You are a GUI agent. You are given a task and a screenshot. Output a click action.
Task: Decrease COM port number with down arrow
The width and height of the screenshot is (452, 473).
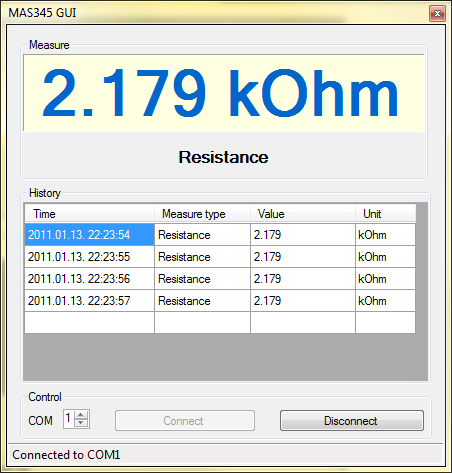(81, 423)
